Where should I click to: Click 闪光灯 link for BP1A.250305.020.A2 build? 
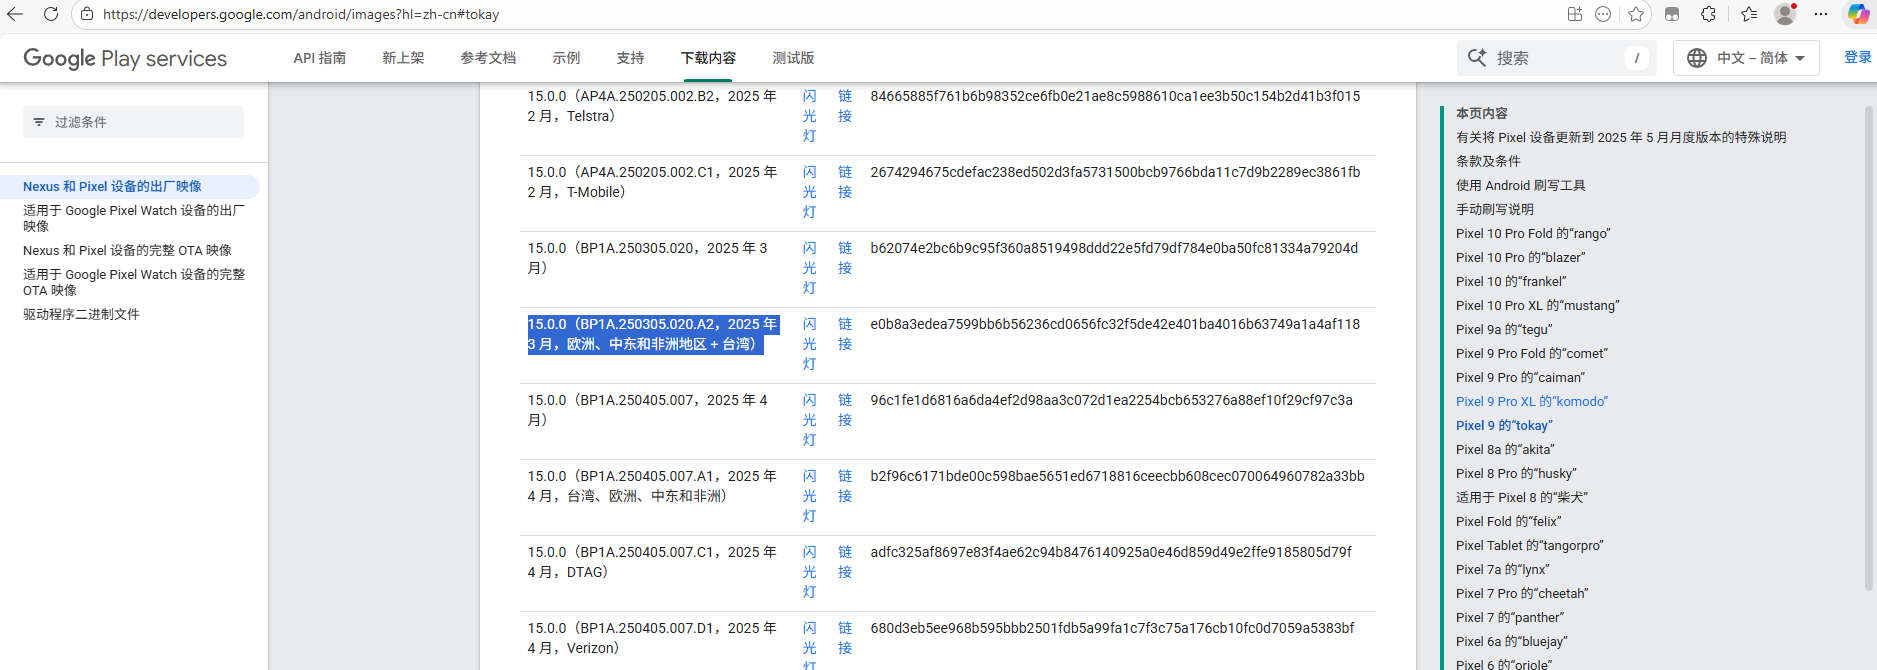coord(809,344)
